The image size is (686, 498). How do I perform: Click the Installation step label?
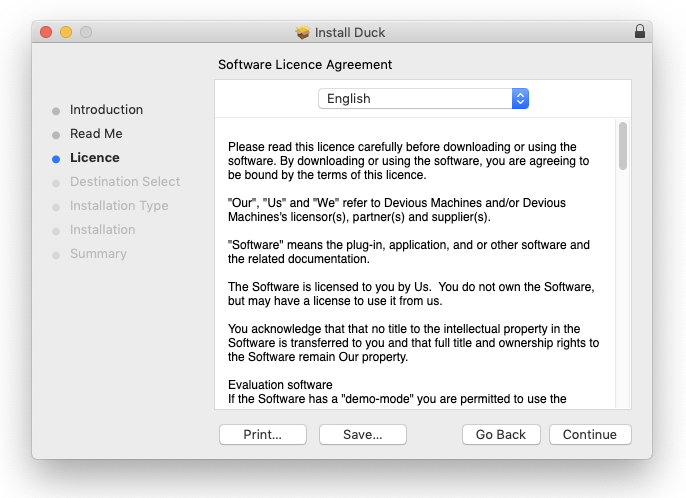tap(102, 230)
